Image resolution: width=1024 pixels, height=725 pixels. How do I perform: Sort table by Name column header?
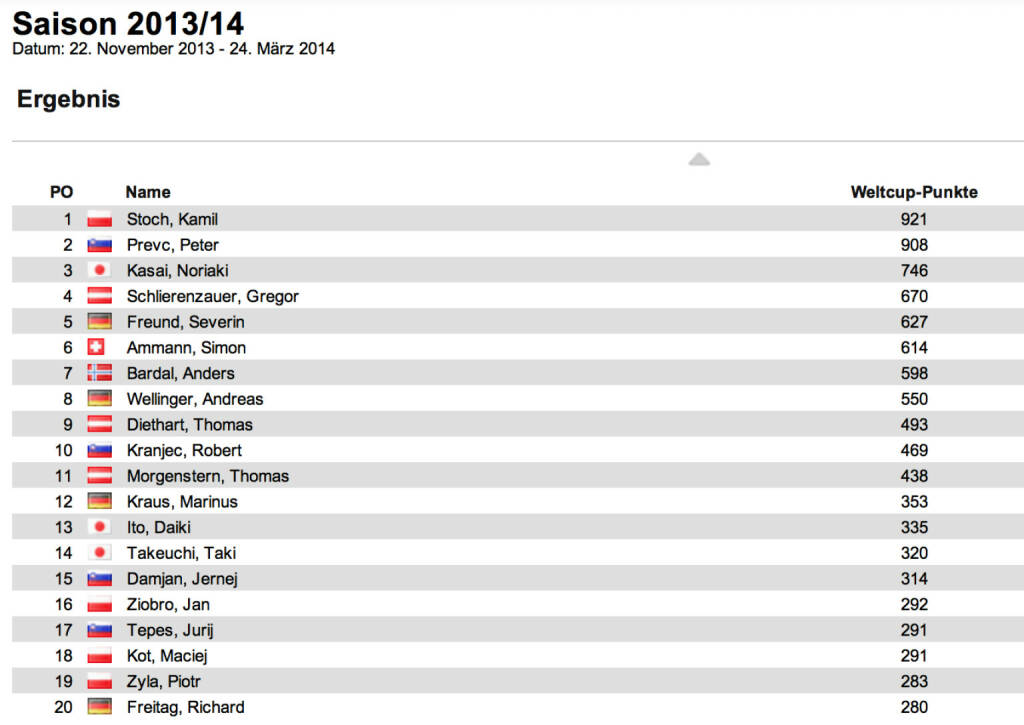point(148,192)
